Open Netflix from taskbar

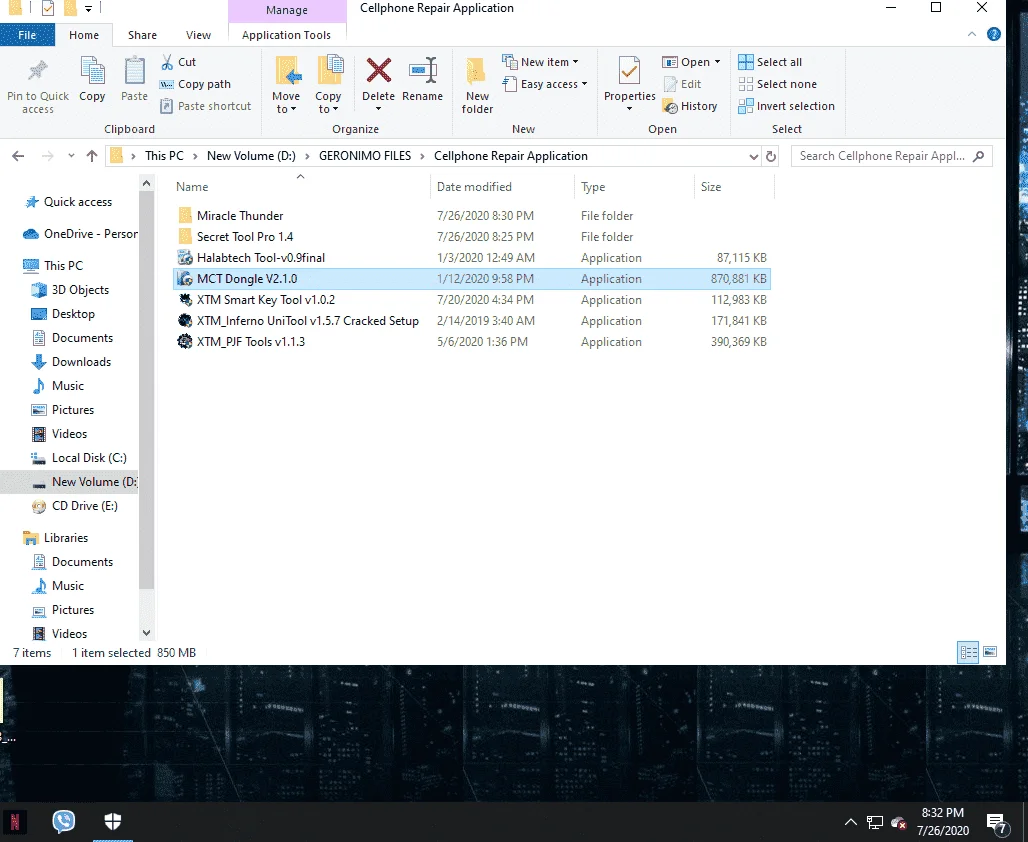click(14, 821)
